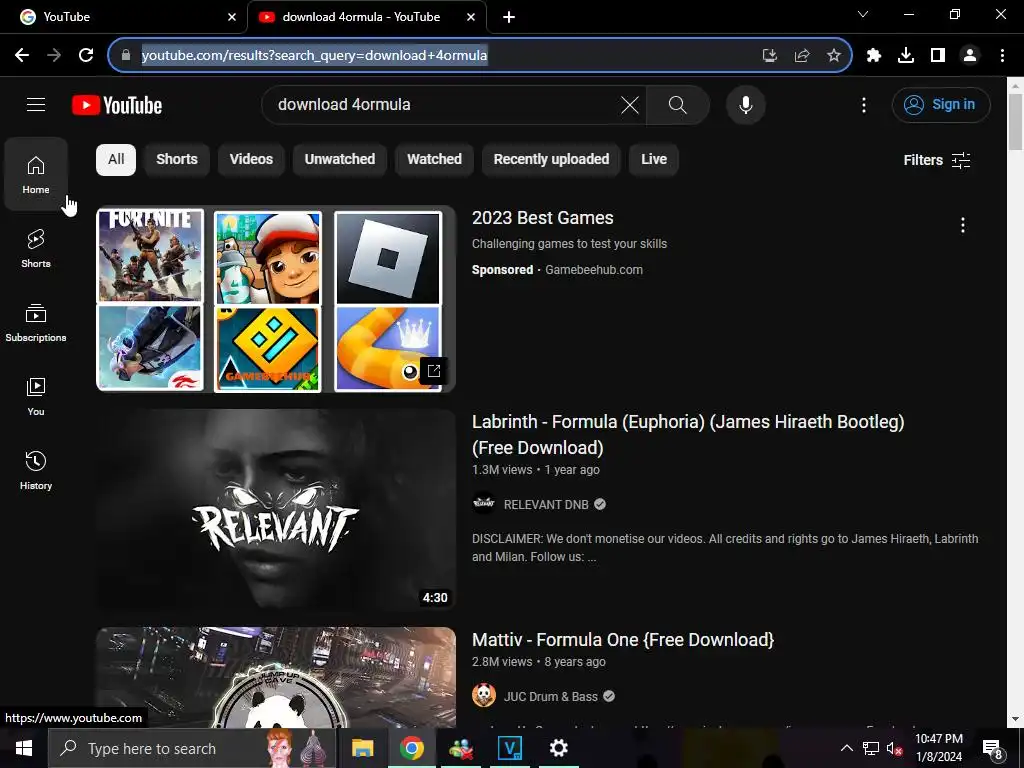Click the Fortnite ad thumbnail image
This screenshot has height=768, width=1024.
coord(150,257)
